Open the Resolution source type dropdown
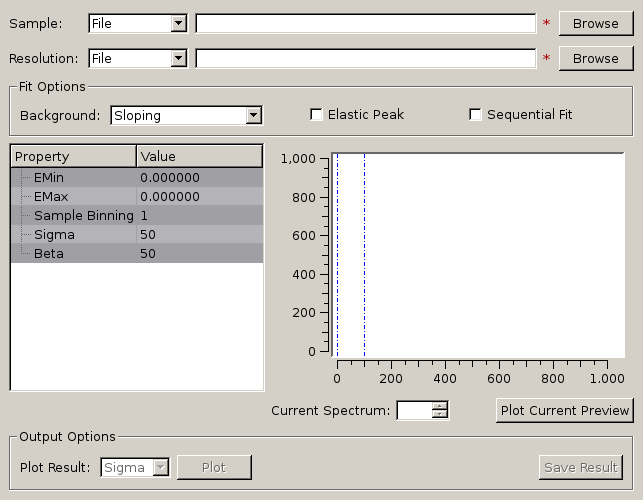The height and width of the screenshot is (500, 643). click(x=137, y=59)
